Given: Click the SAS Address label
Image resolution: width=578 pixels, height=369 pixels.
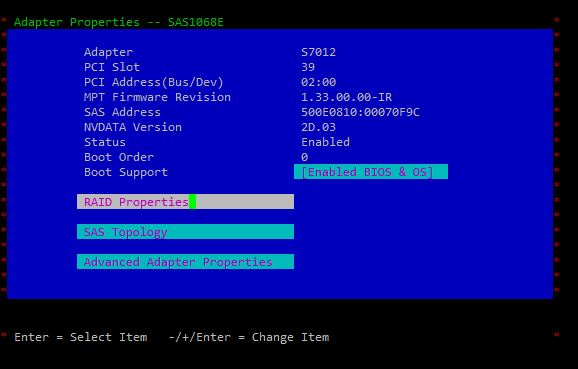Looking at the screenshot, I should [x=122, y=112].
